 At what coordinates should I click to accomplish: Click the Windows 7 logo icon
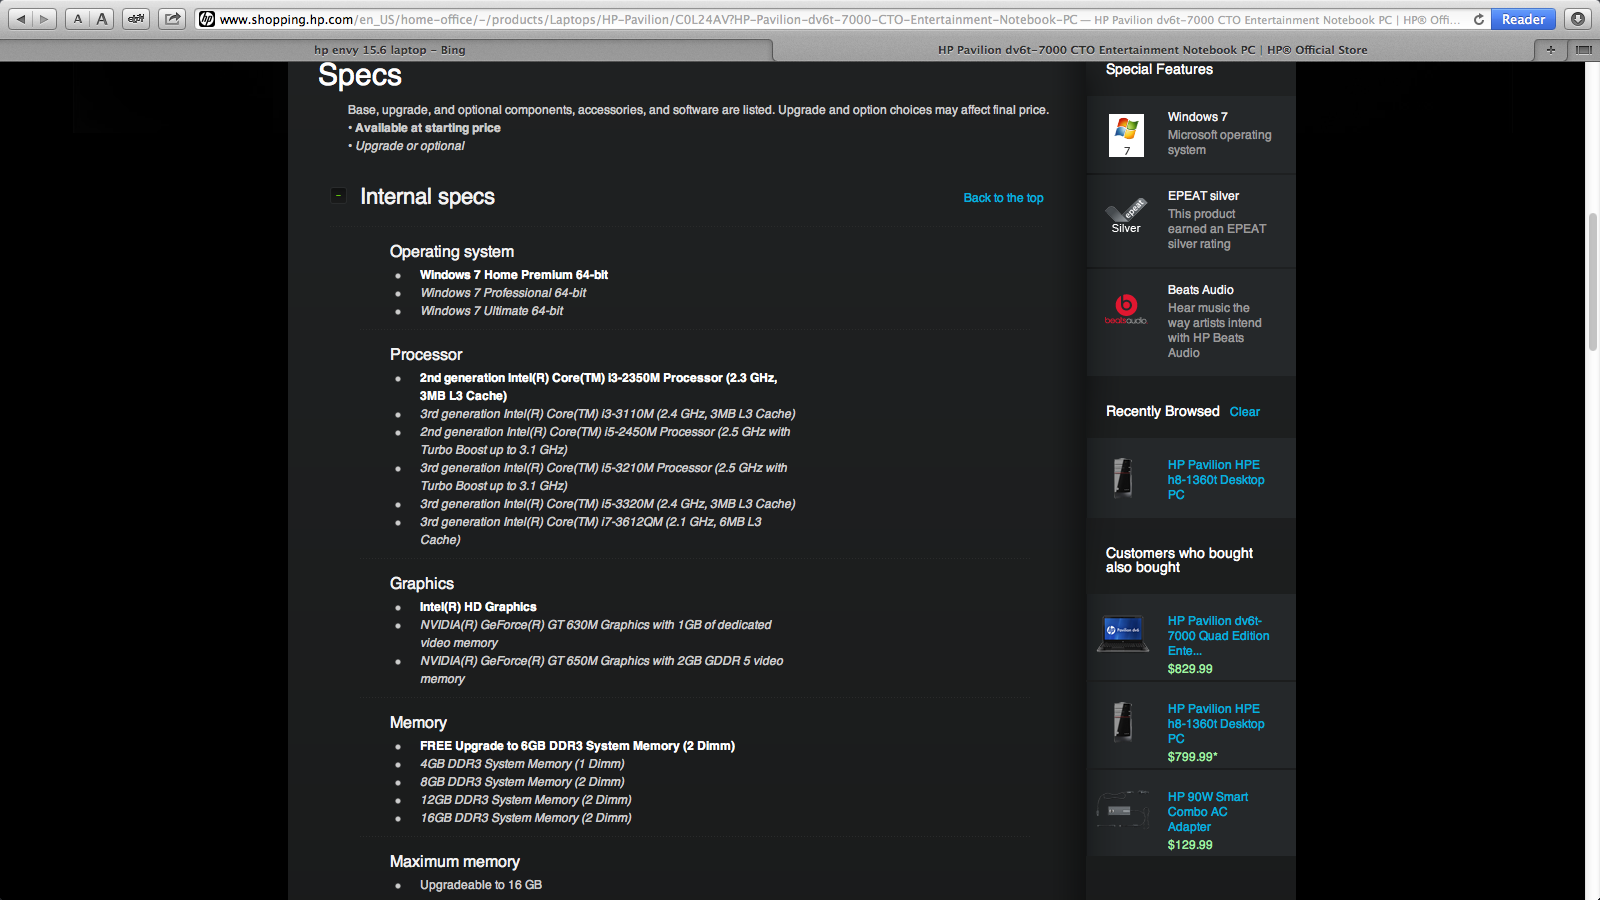(1126, 135)
